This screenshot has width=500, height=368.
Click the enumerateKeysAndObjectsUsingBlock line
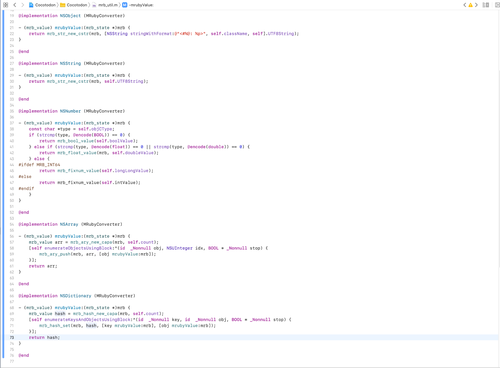point(160,320)
